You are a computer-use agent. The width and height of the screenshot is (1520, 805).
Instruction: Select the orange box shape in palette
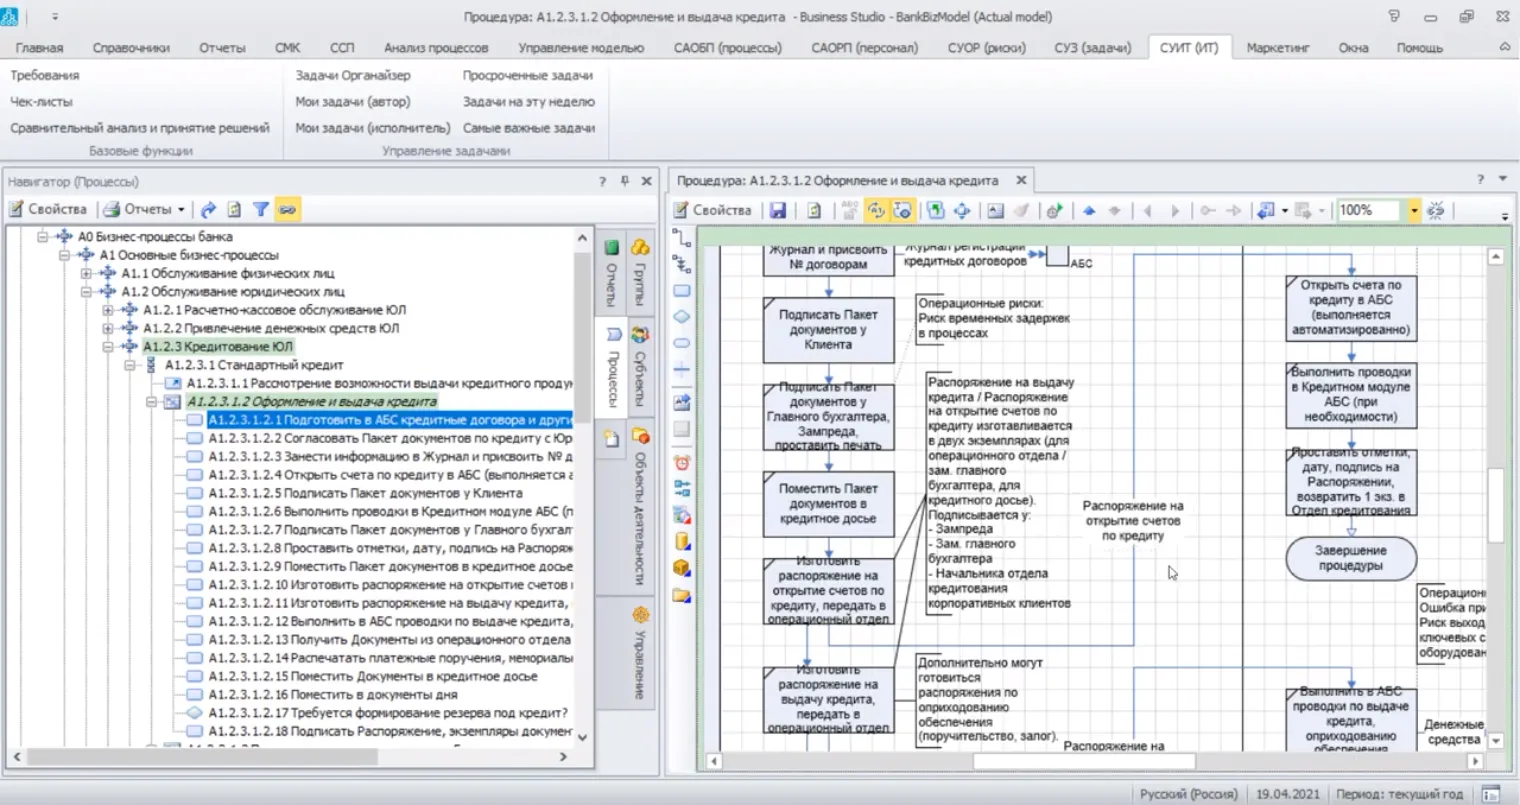(682, 568)
